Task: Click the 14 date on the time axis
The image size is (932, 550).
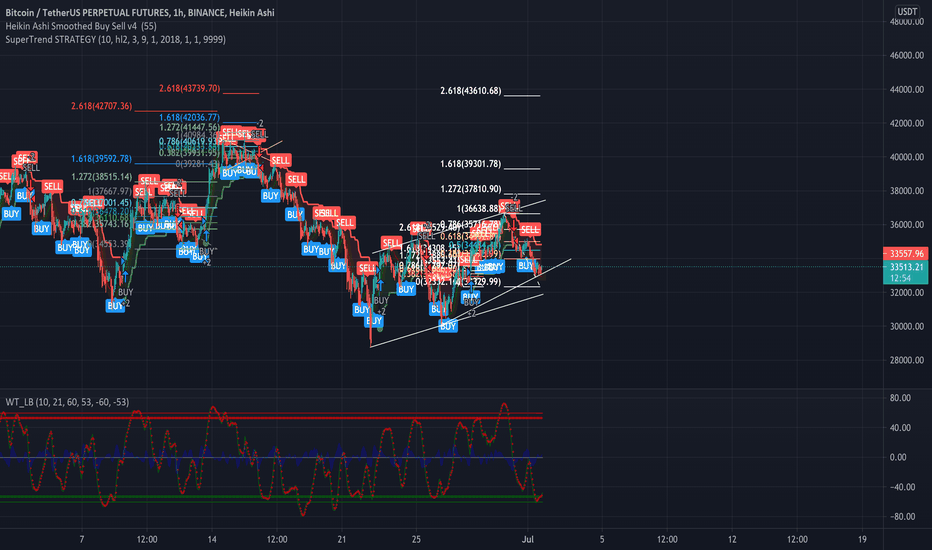Action: click(212, 539)
